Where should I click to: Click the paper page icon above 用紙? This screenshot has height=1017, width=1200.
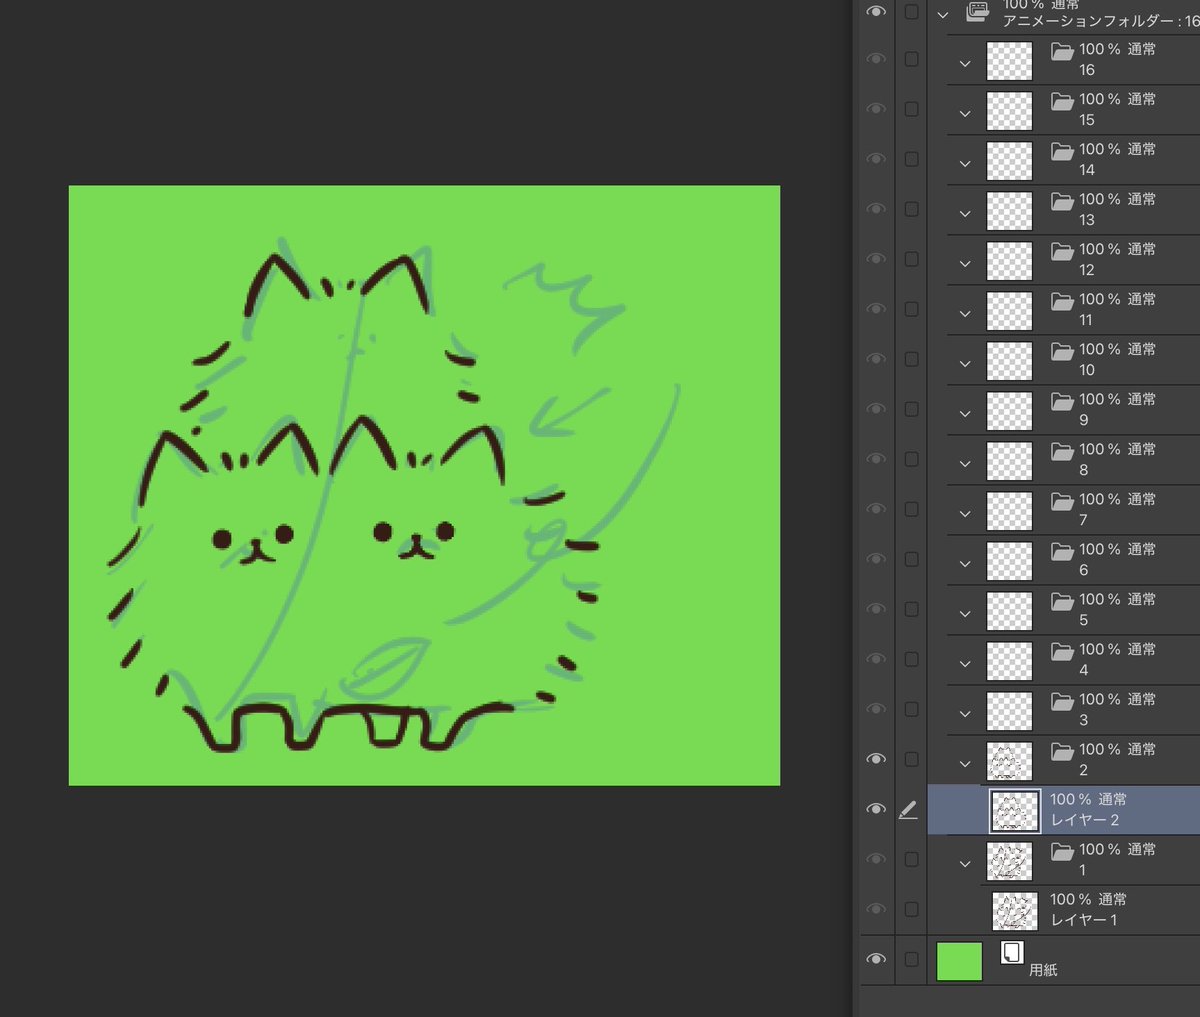click(x=1012, y=952)
